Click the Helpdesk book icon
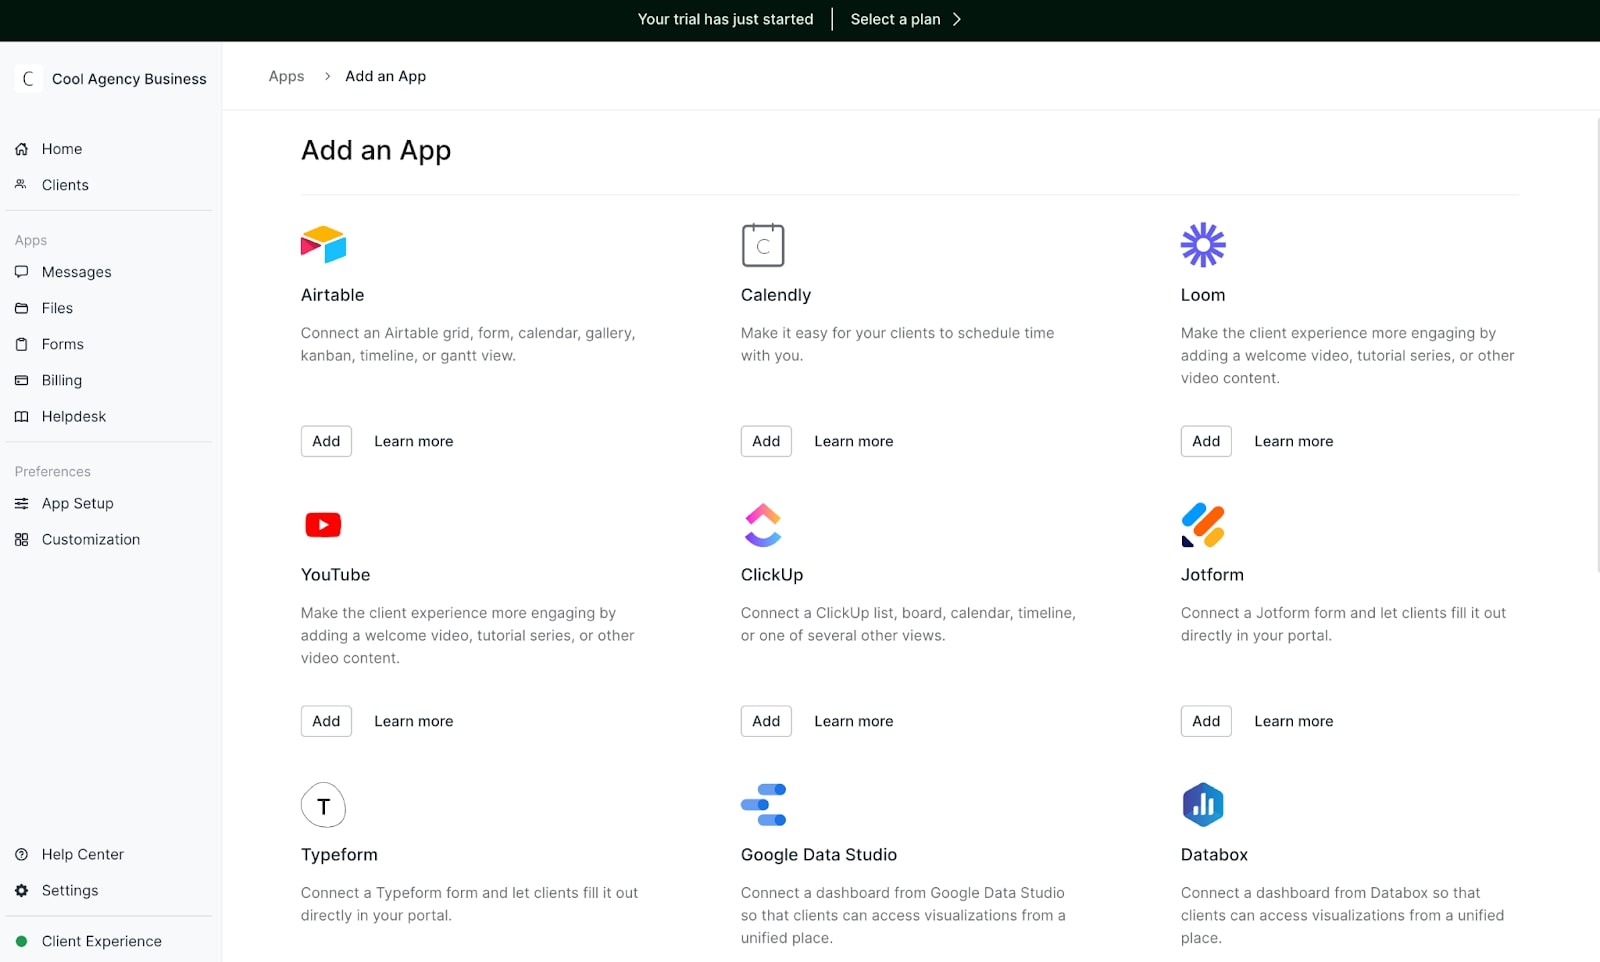The width and height of the screenshot is (1600, 962). click(x=21, y=416)
